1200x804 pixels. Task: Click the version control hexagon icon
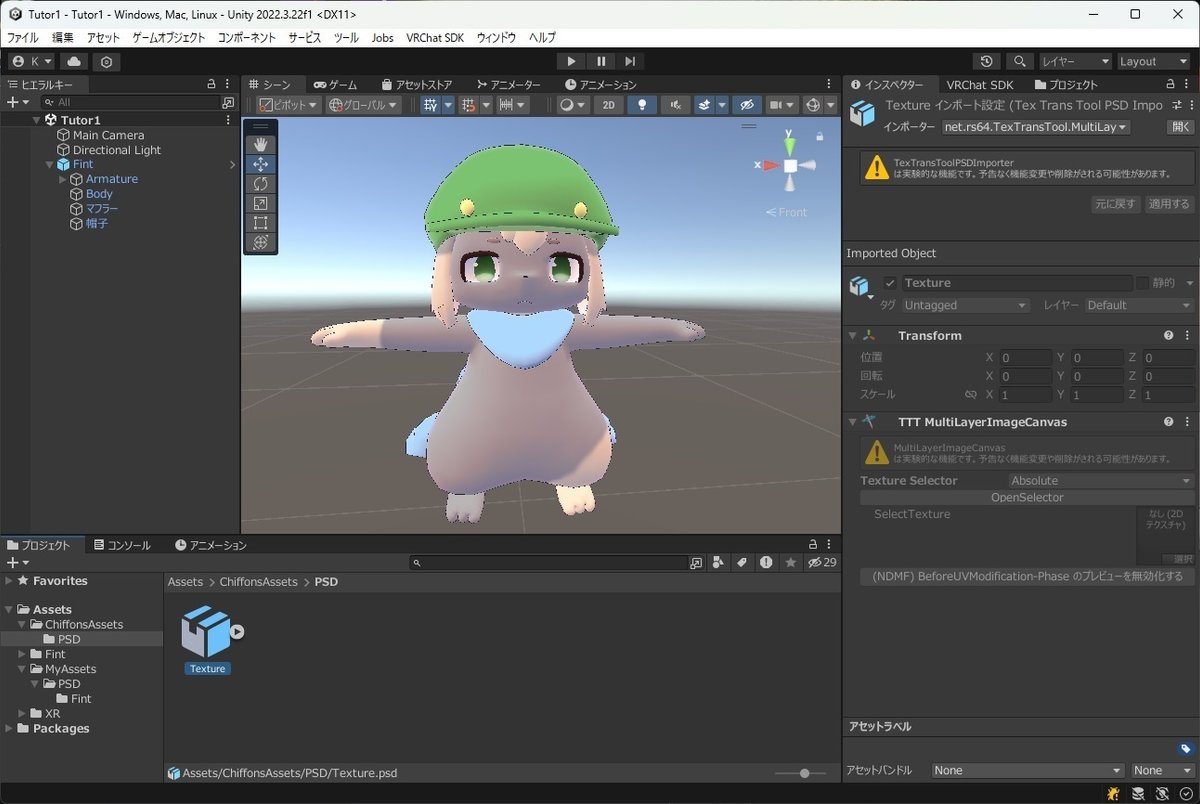[106, 61]
